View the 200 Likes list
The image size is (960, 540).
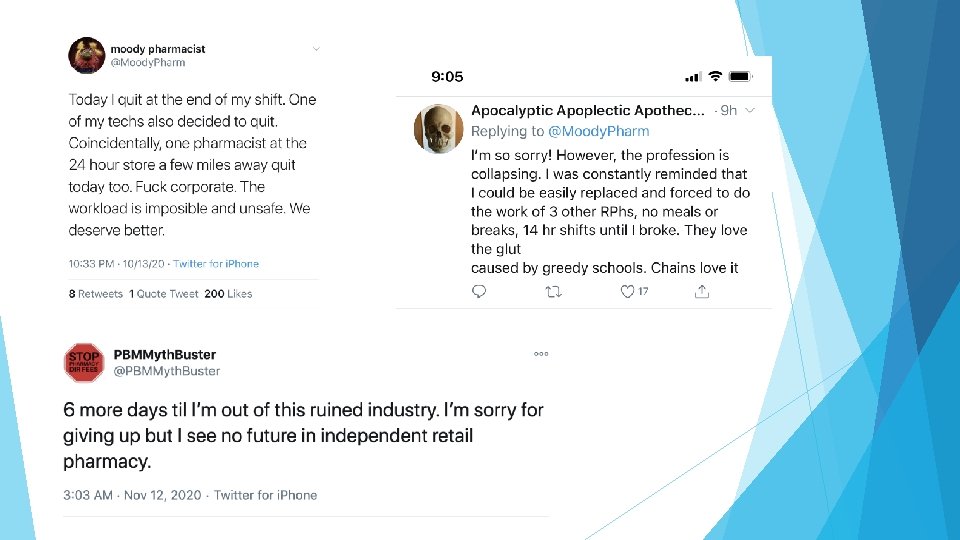click(228, 294)
